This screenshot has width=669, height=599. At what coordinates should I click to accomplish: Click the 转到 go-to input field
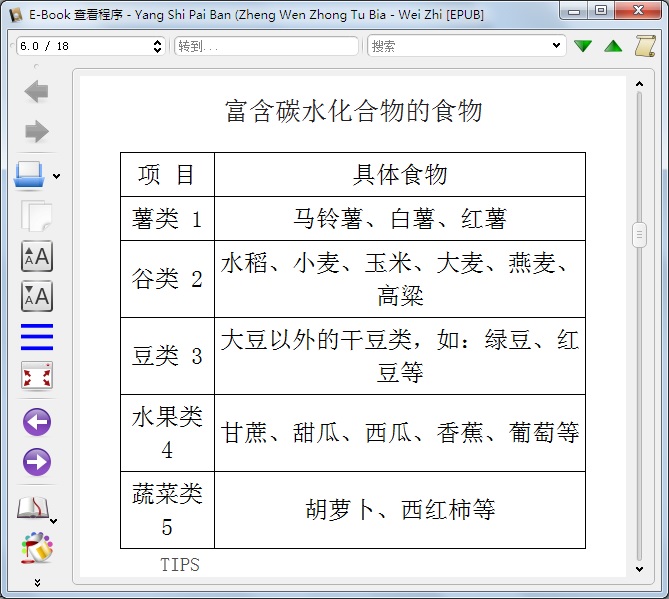266,46
